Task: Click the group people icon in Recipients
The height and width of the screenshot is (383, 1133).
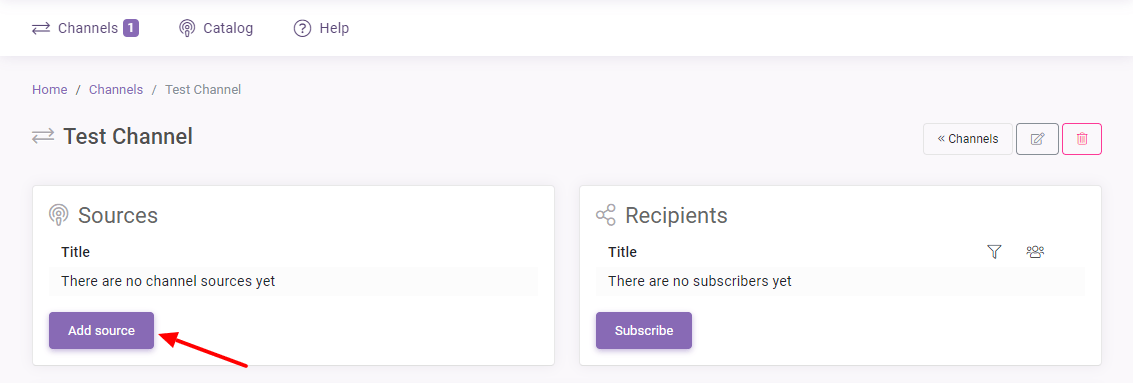Action: pos(1035,251)
